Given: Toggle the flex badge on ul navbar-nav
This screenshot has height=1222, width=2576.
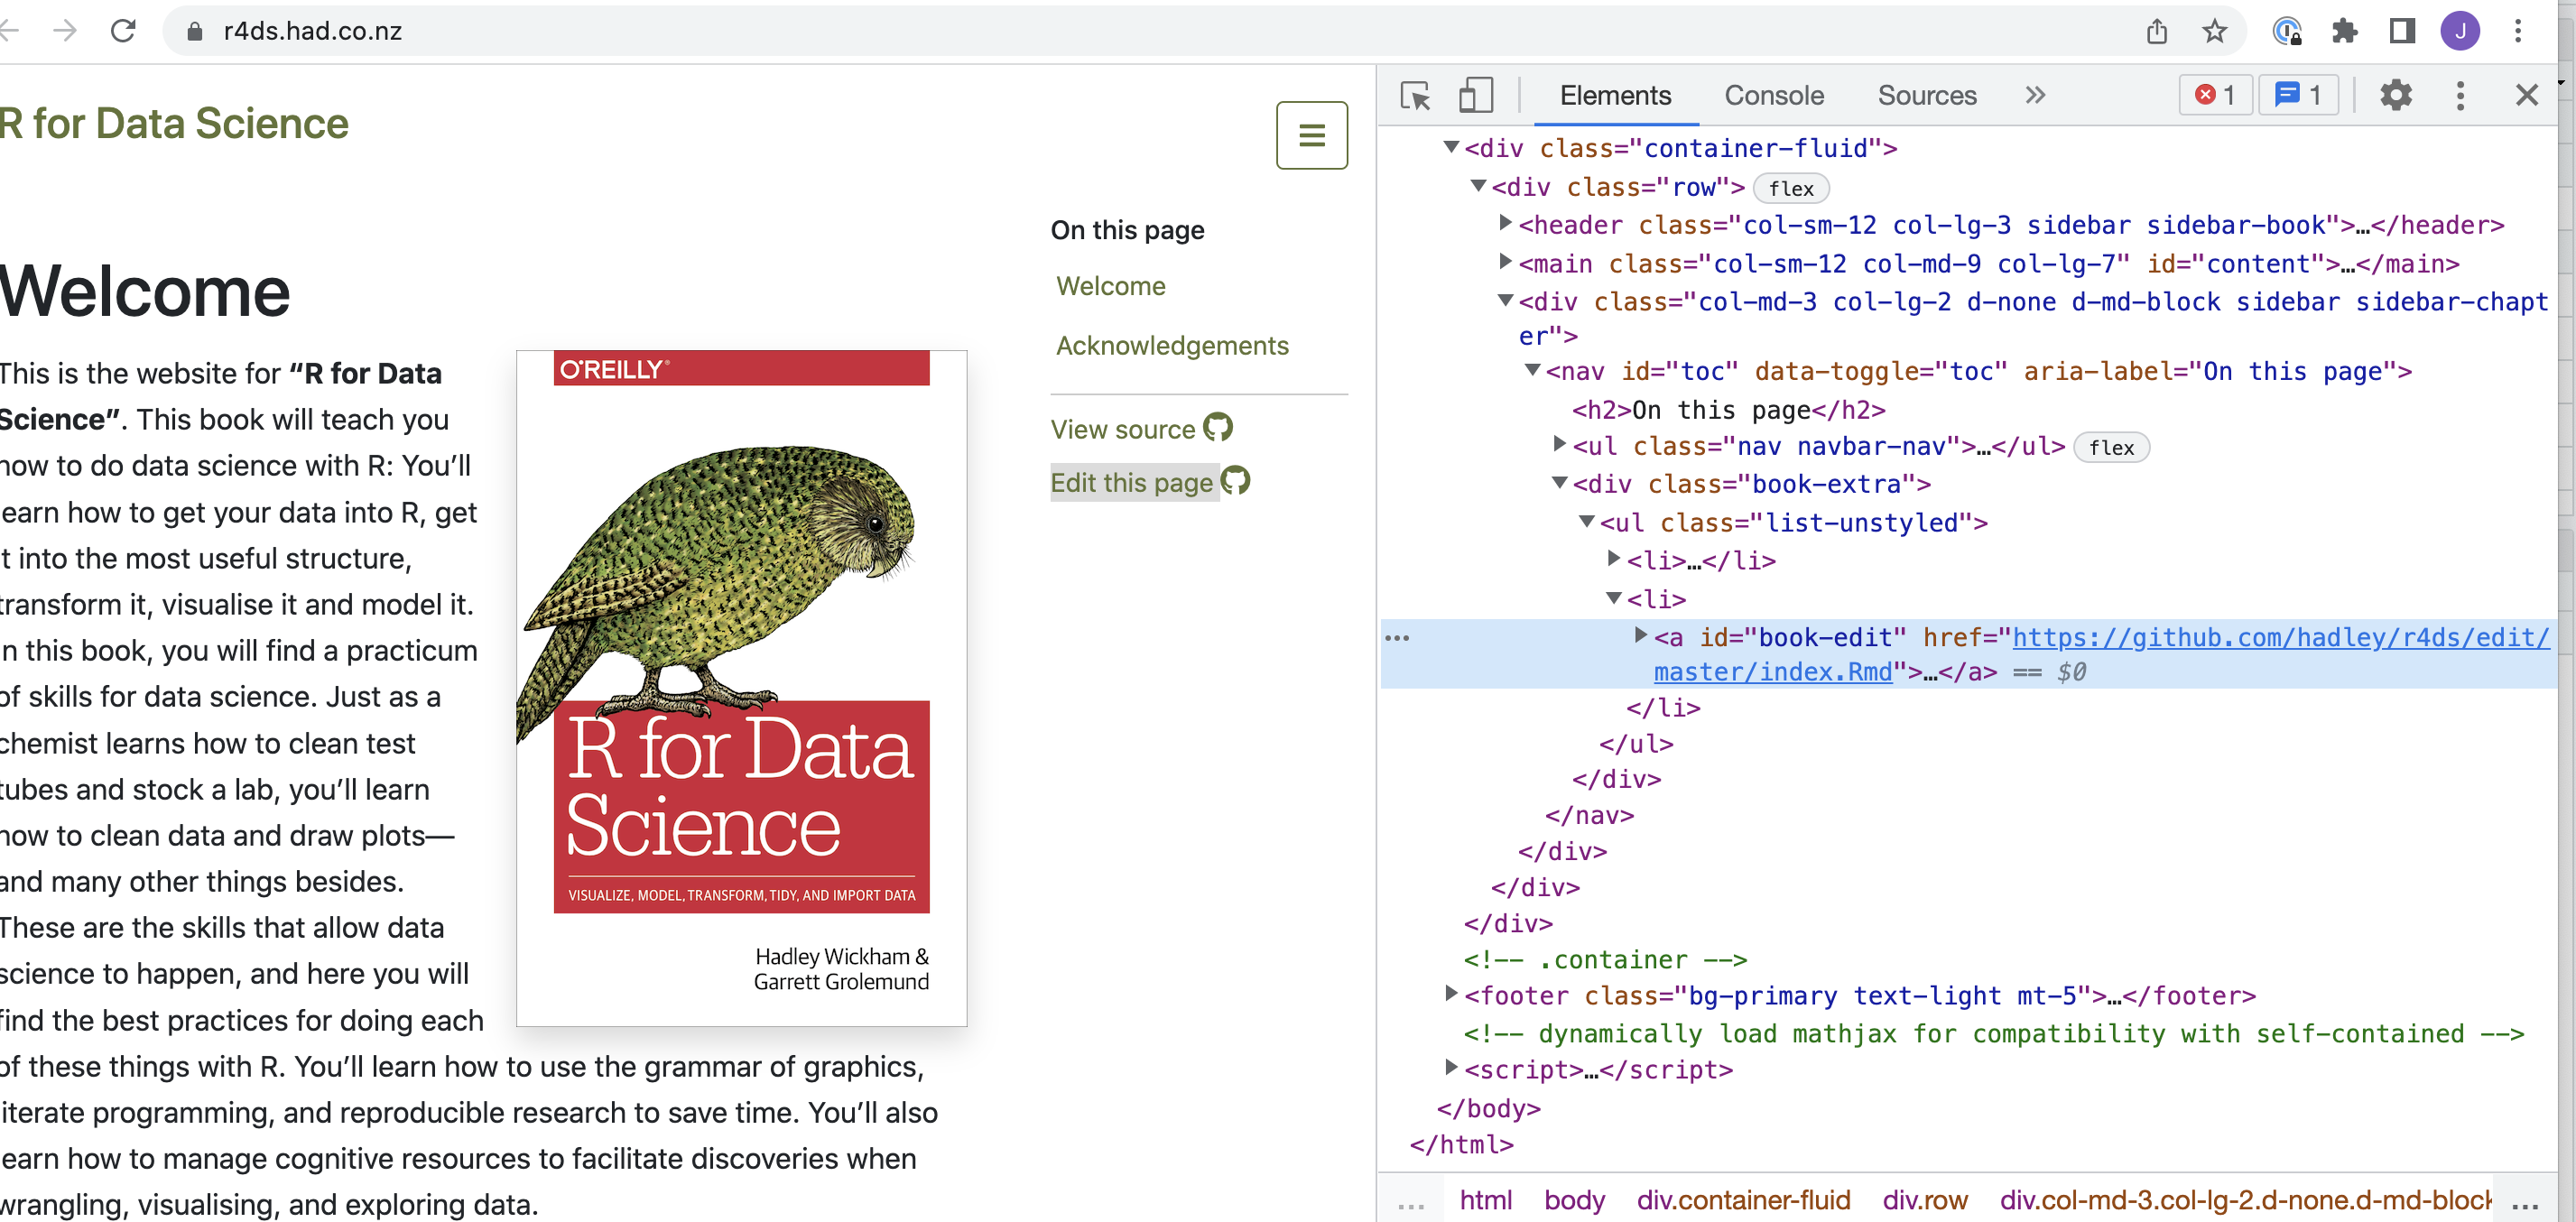Looking at the screenshot, I should click(x=2111, y=448).
